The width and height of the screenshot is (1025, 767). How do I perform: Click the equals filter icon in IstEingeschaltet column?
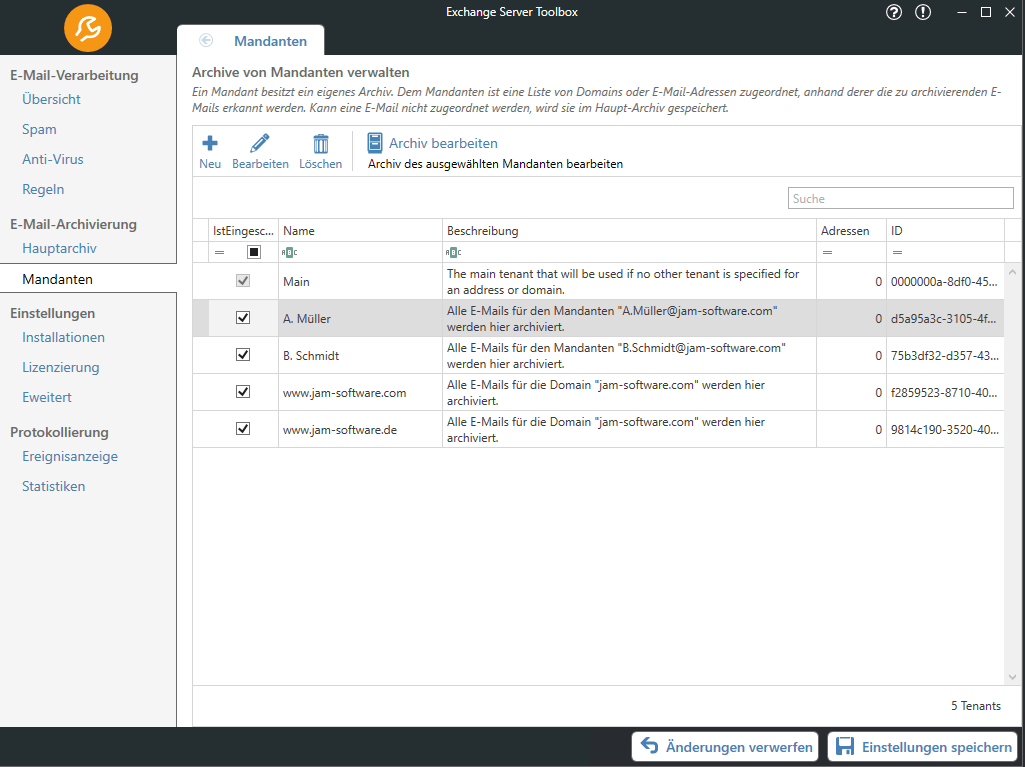click(220, 252)
